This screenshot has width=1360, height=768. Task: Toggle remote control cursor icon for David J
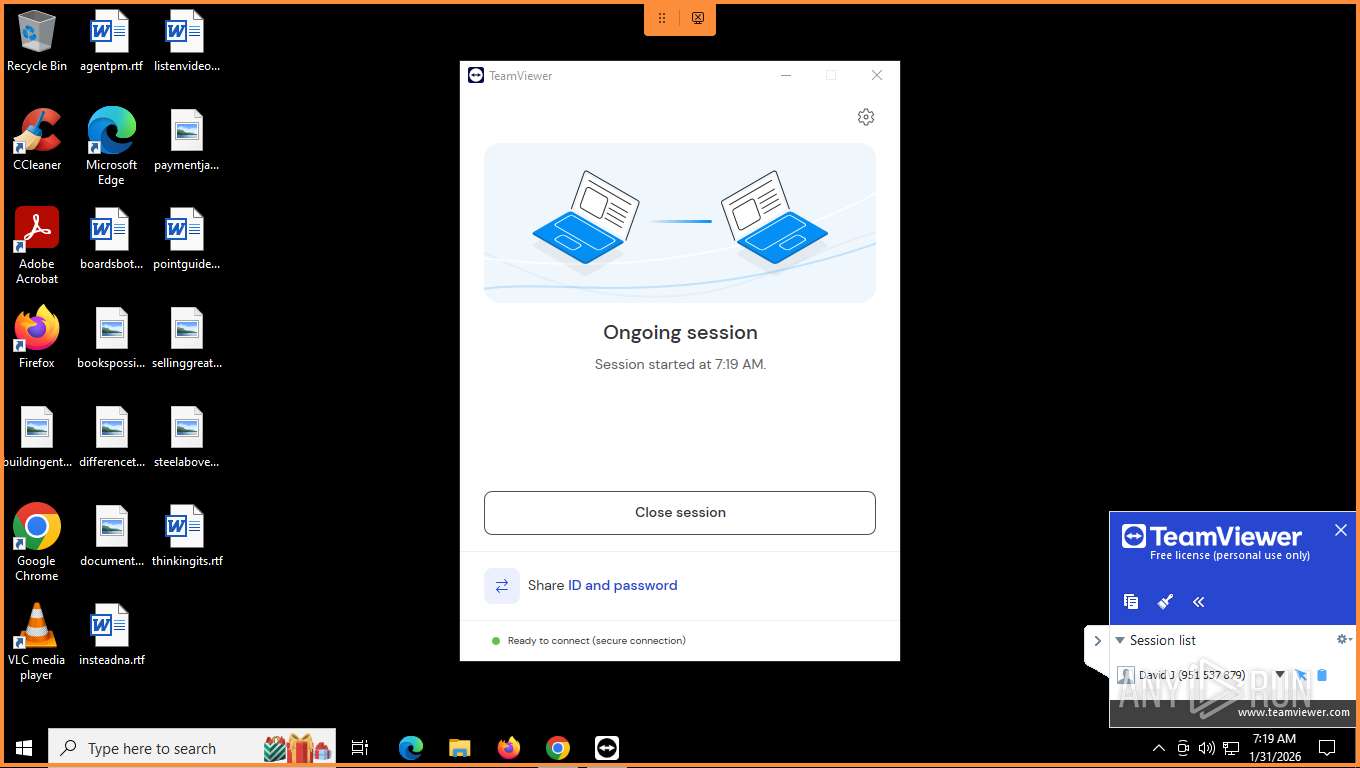pyautogui.click(x=1301, y=675)
